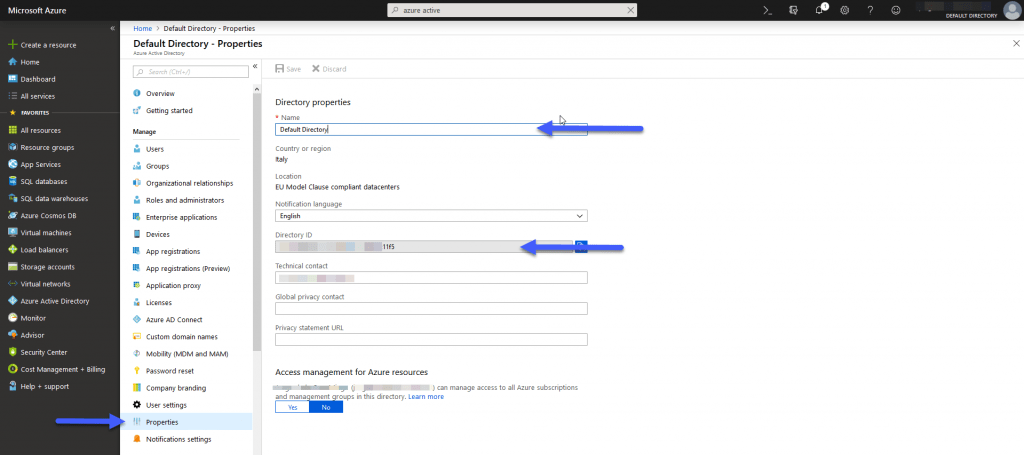Open portal settings gear
The height and width of the screenshot is (455, 1024).
click(x=844, y=10)
